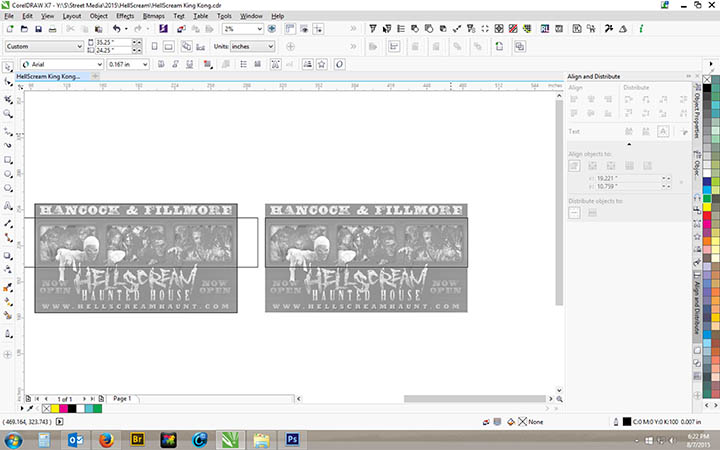Screen dimensions: 720x450
Task: Open the File menu
Action: [9, 16]
